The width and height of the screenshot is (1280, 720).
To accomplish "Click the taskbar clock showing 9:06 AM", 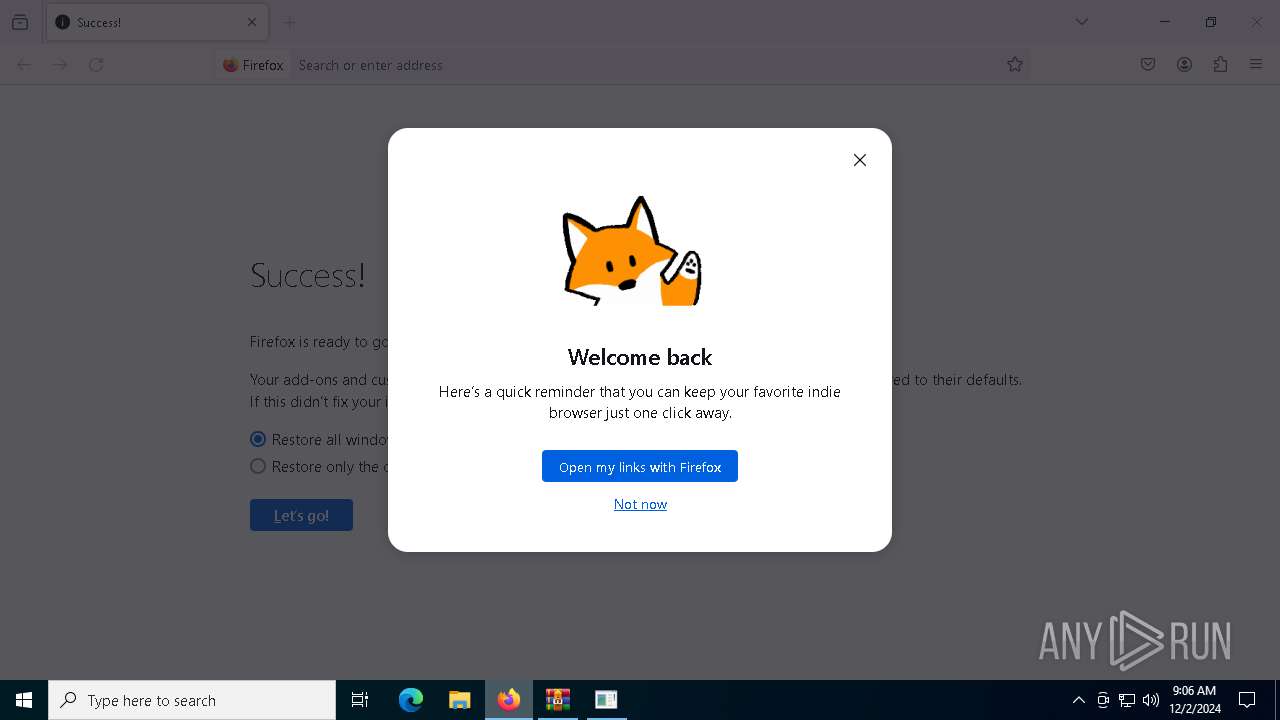I will click(1195, 700).
